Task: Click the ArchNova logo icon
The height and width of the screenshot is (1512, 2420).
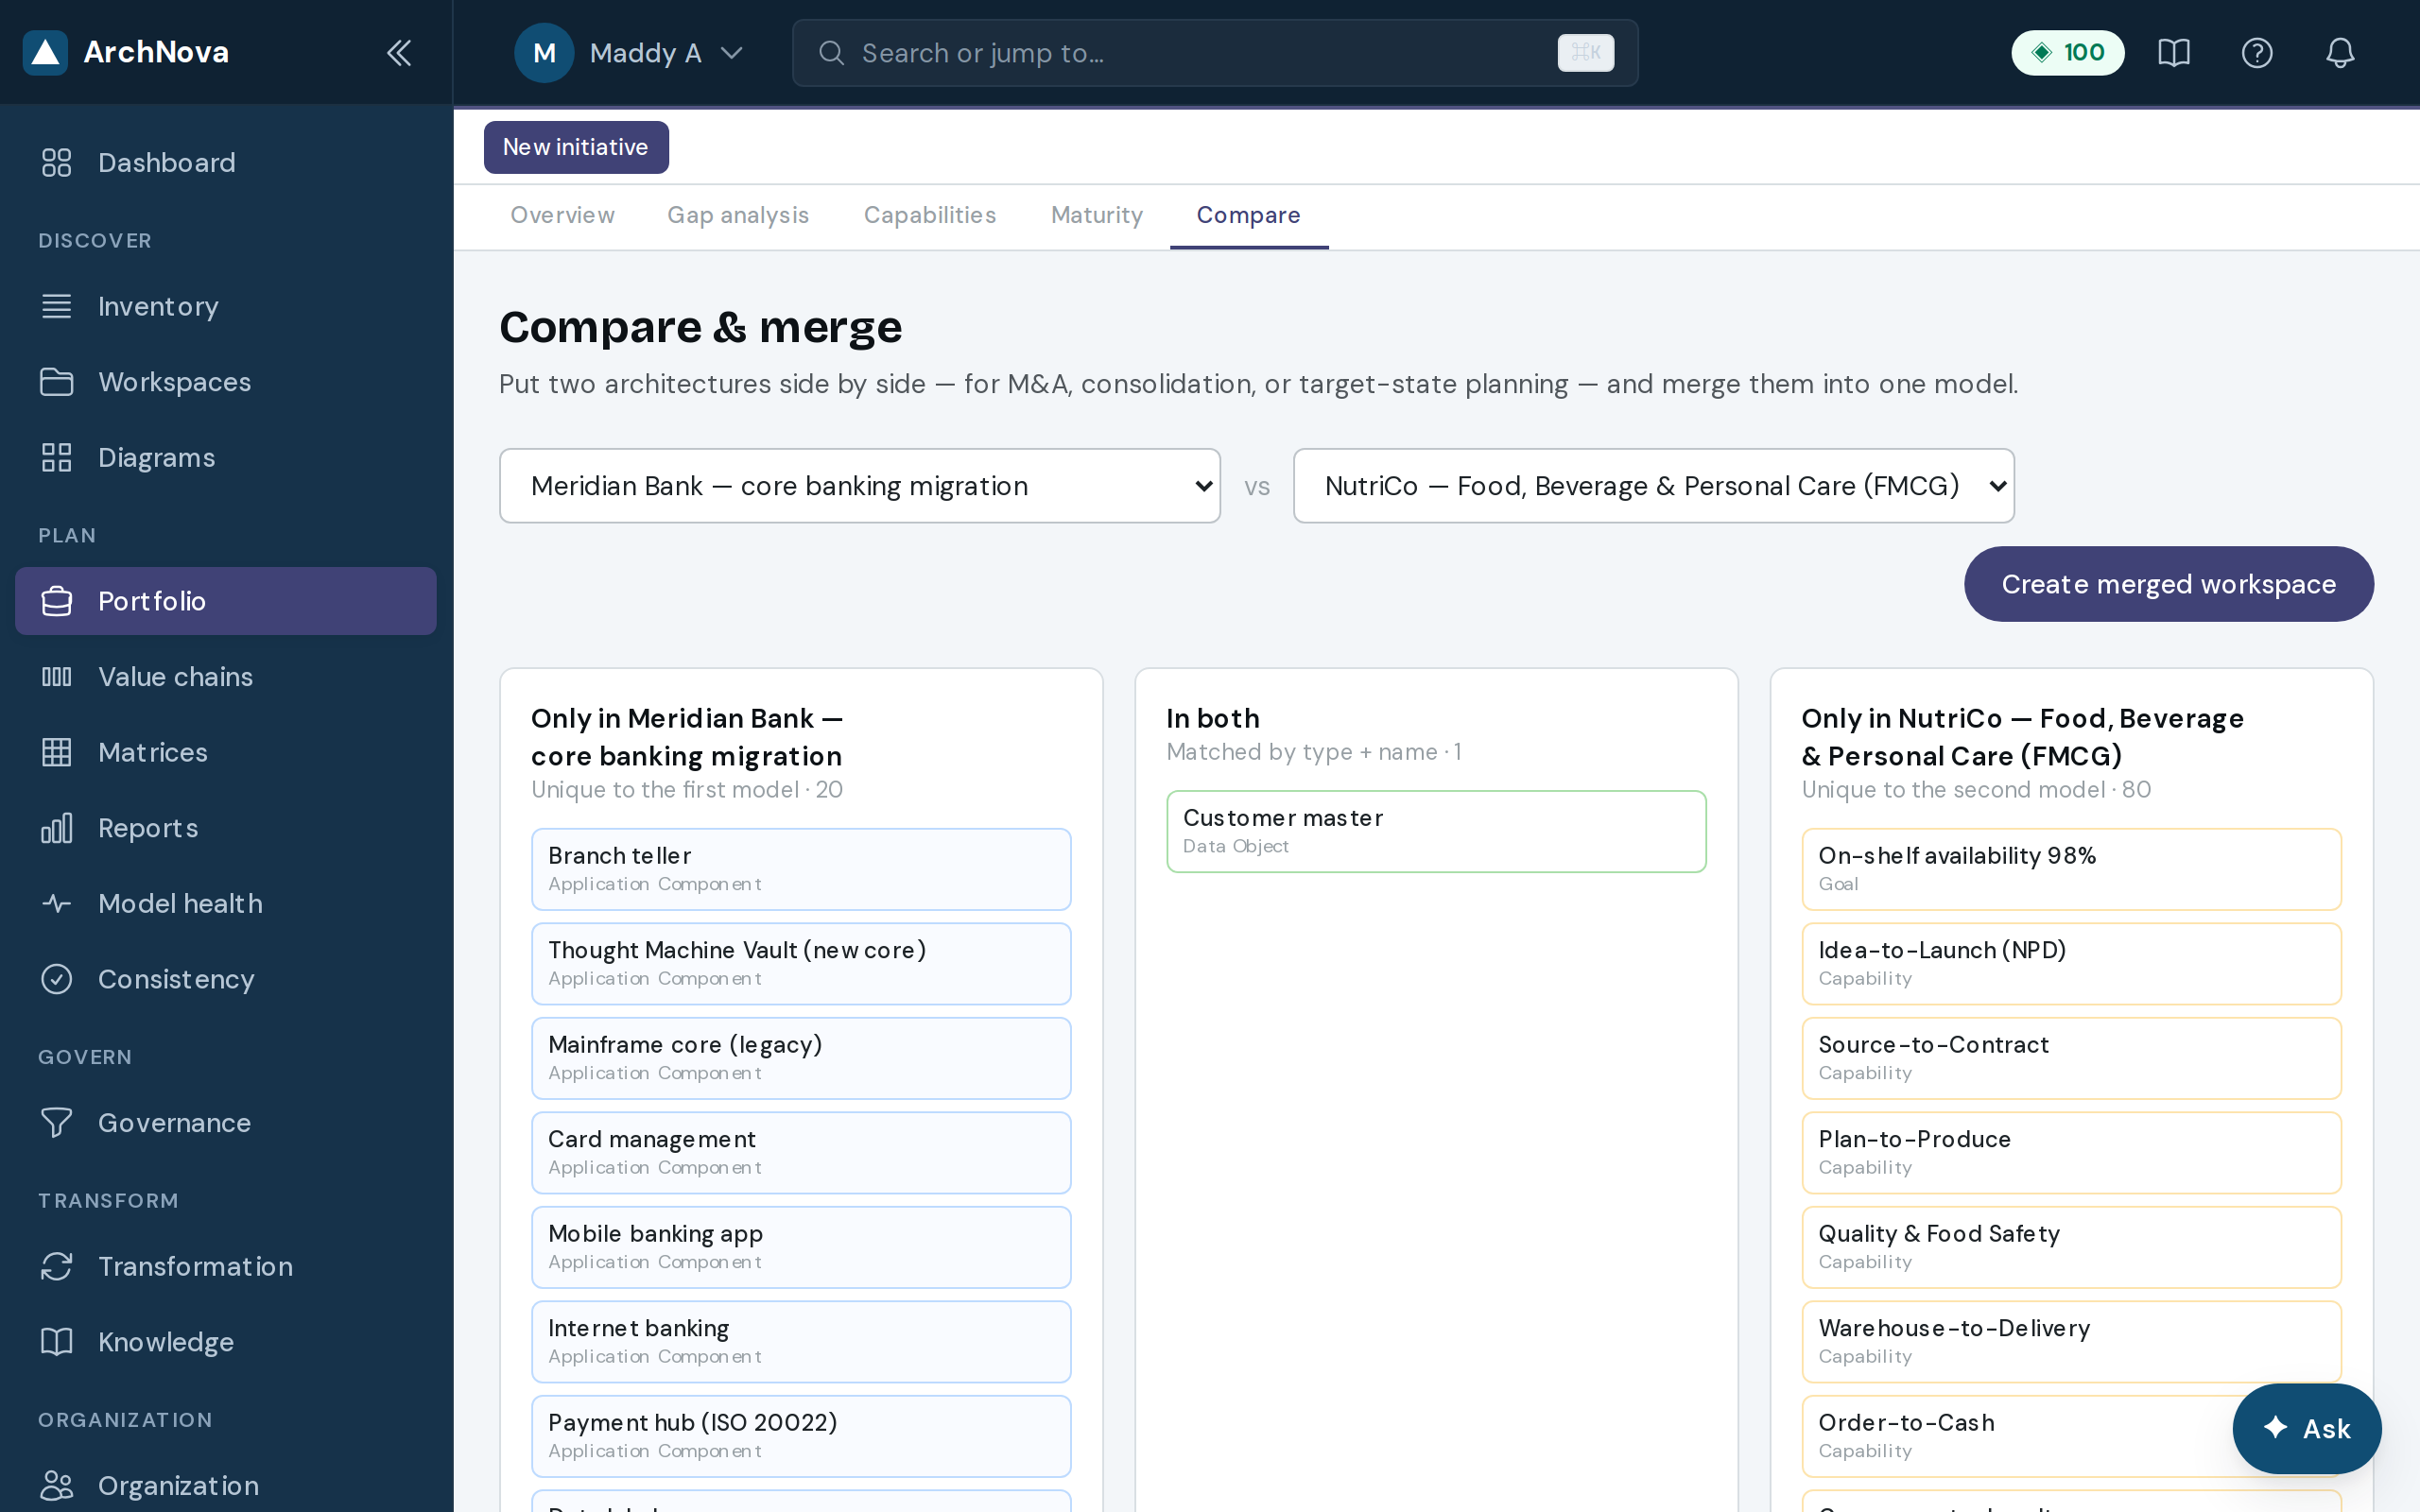Action: pyautogui.click(x=45, y=52)
